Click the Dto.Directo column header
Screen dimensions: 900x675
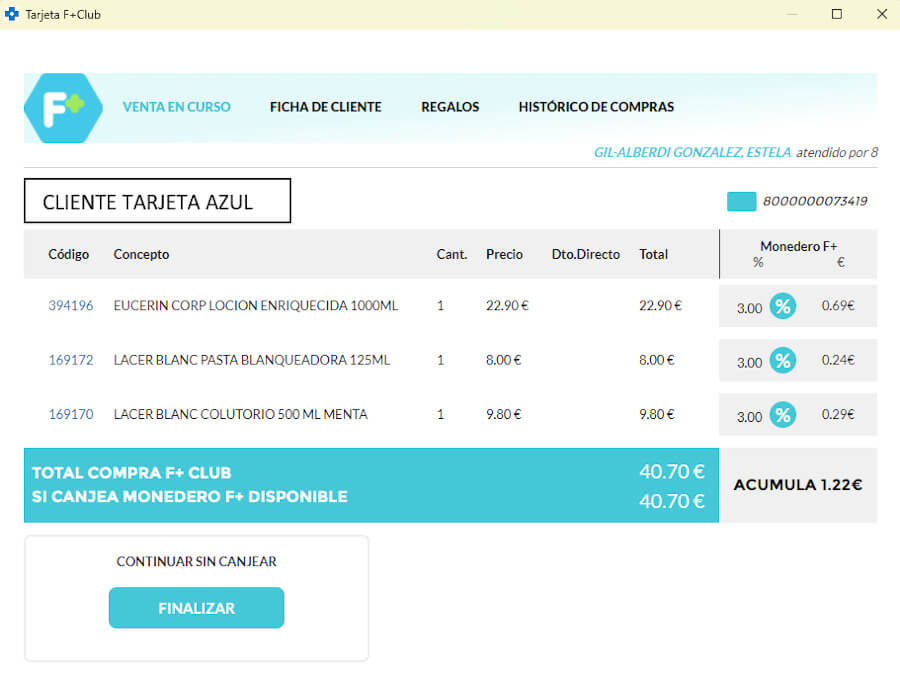[x=585, y=254]
